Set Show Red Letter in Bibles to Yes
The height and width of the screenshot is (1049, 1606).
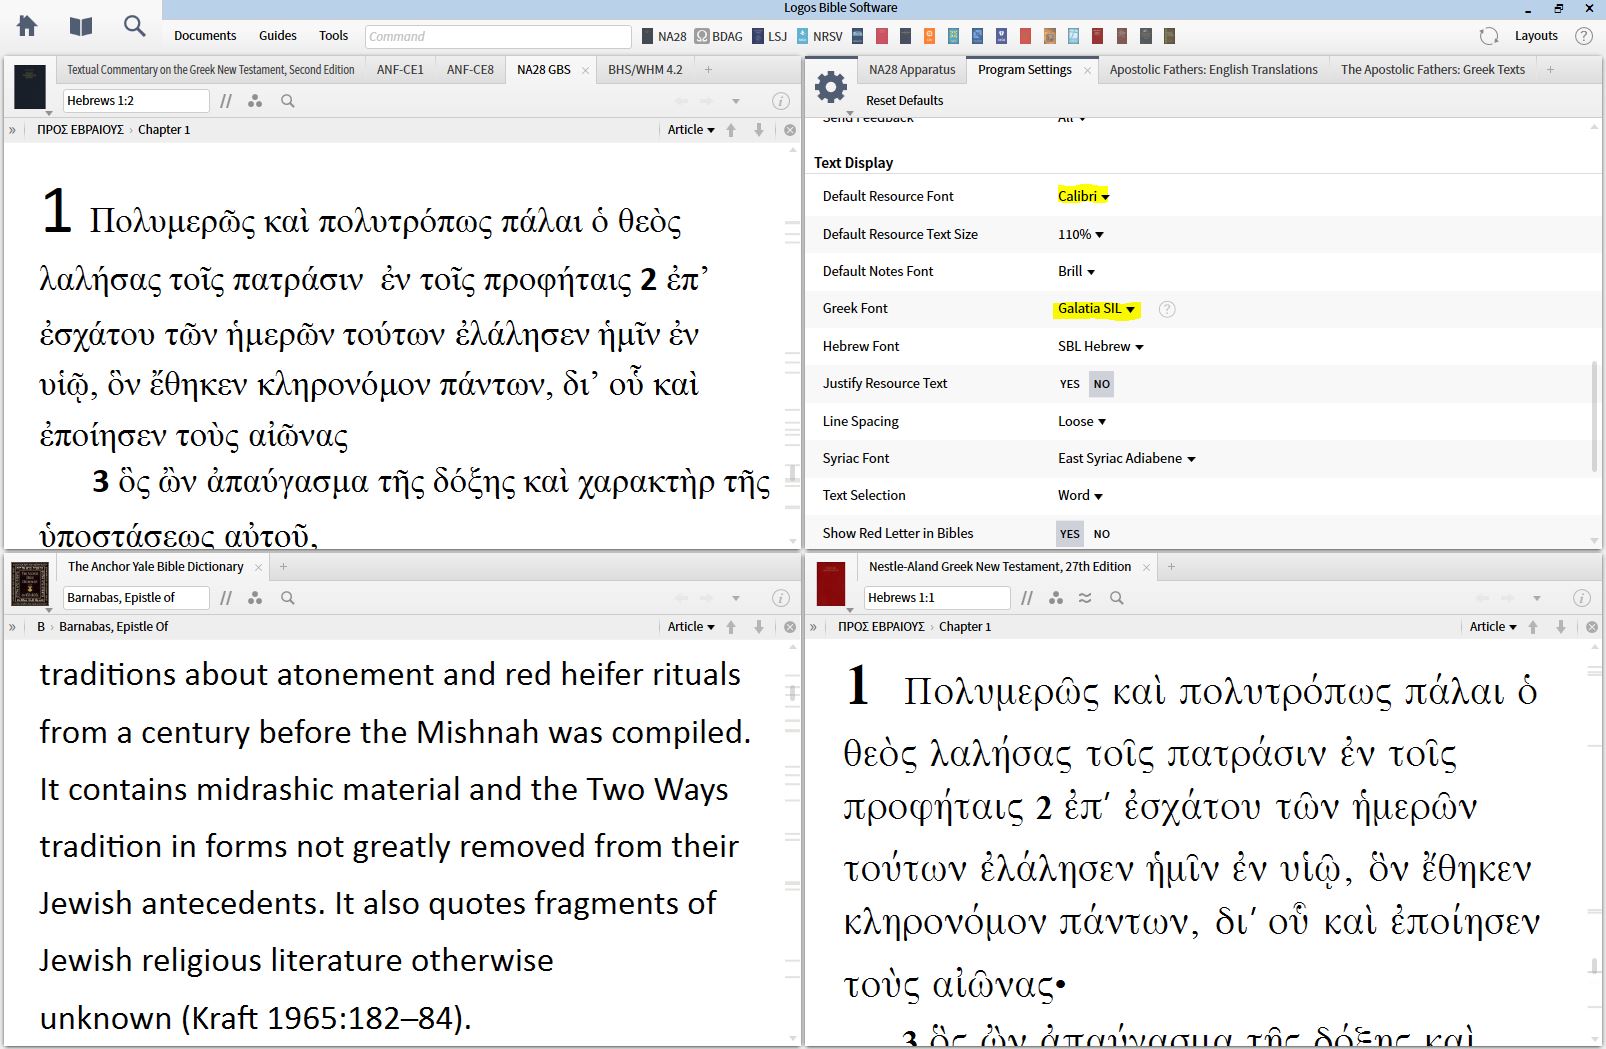1070,534
